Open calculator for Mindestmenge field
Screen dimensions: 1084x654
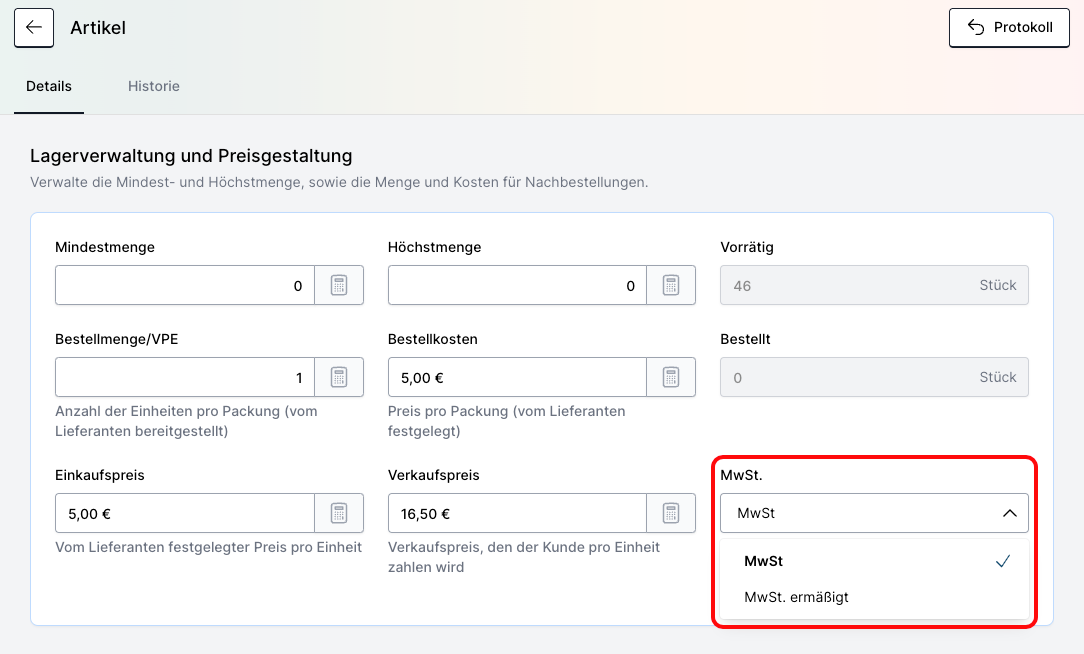tap(339, 285)
